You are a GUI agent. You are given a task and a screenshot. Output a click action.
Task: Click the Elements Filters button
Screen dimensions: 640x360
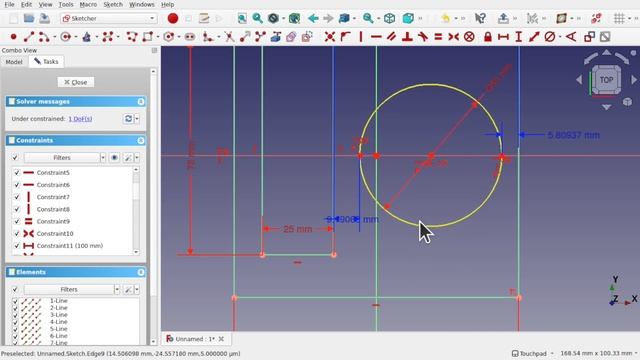[x=69, y=289]
